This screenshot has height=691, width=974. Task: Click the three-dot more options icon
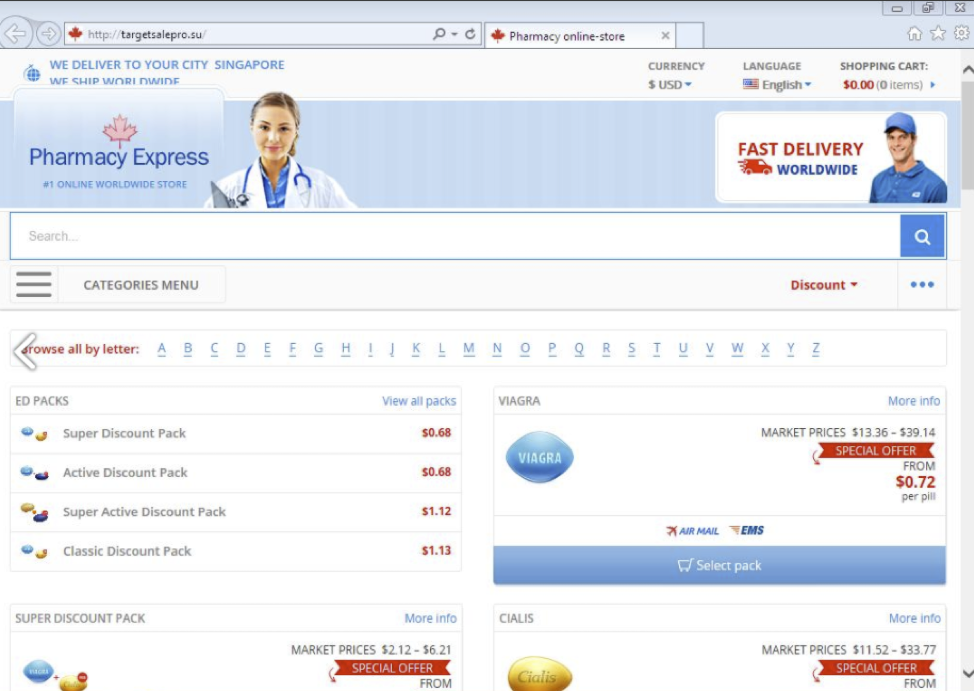pyautogui.click(x=922, y=285)
